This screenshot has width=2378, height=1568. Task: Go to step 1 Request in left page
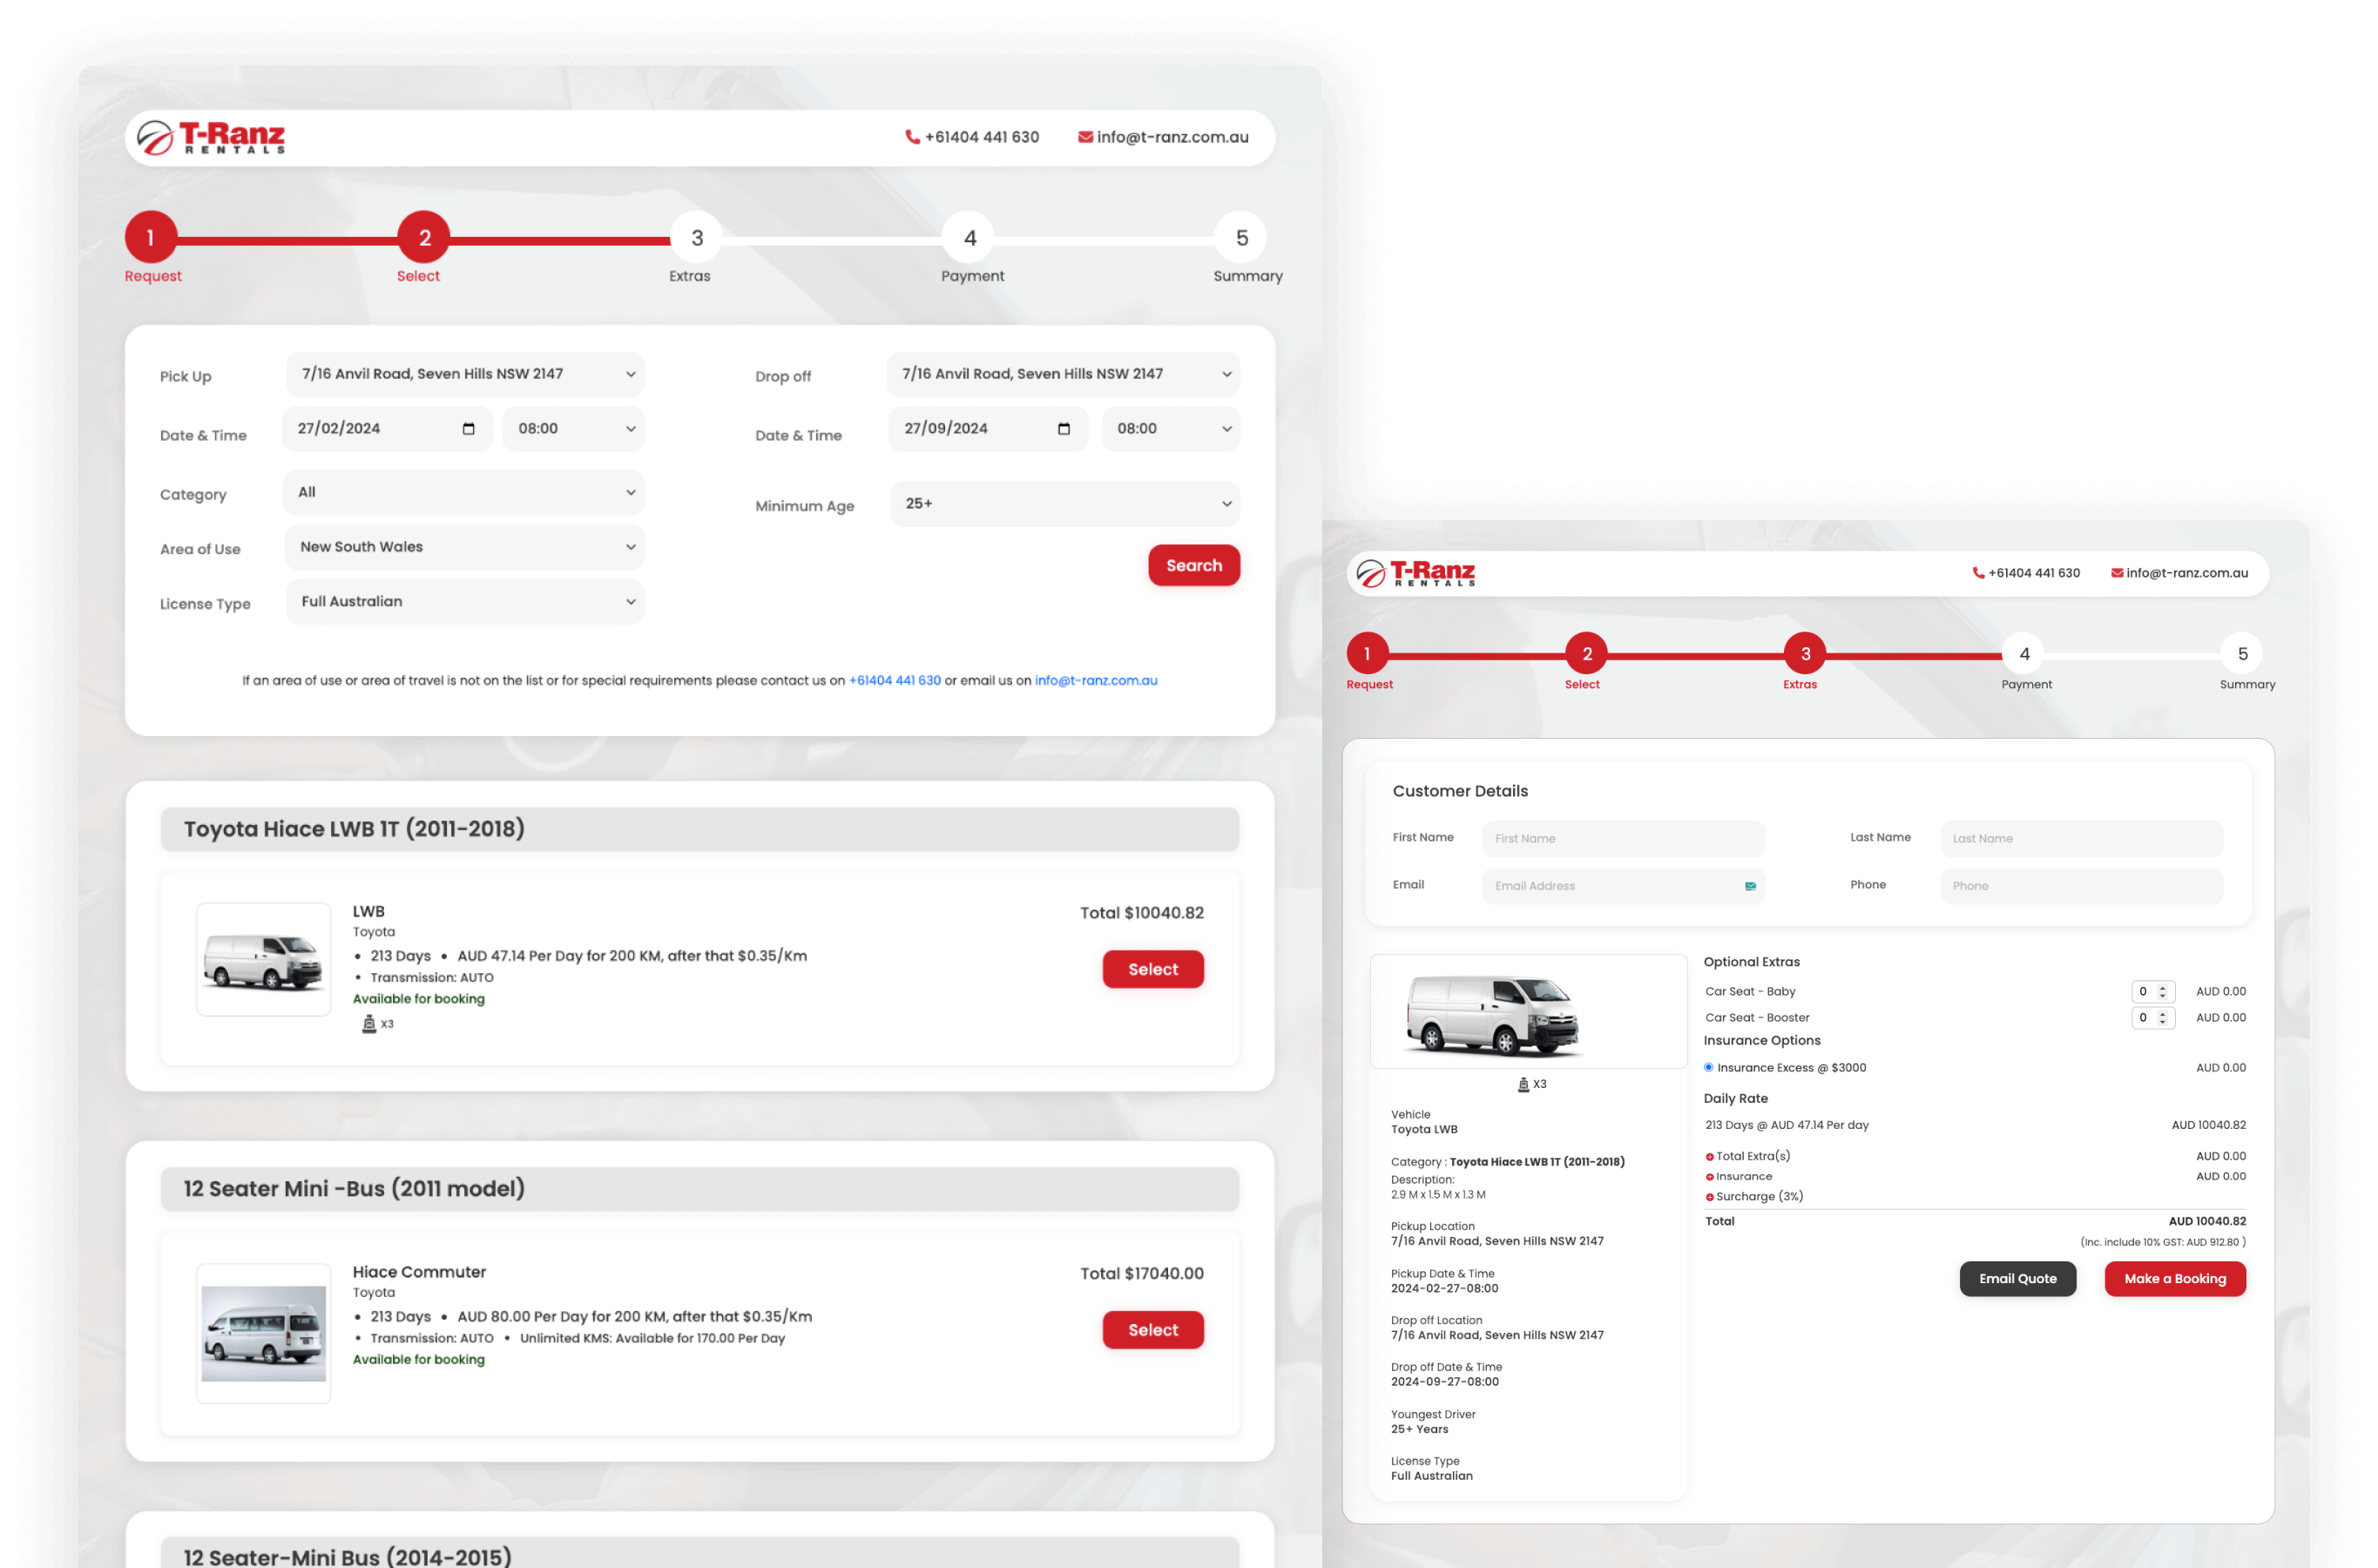point(151,238)
